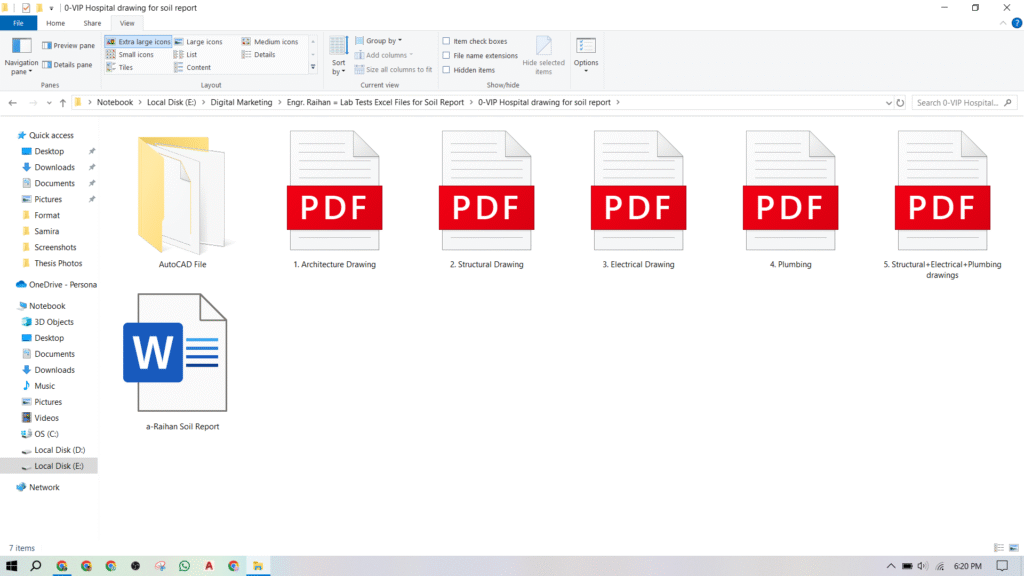The height and width of the screenshot is (576, 1024).
Task: Select Local Disk (D:) in the sidebar
Action: 59,450
